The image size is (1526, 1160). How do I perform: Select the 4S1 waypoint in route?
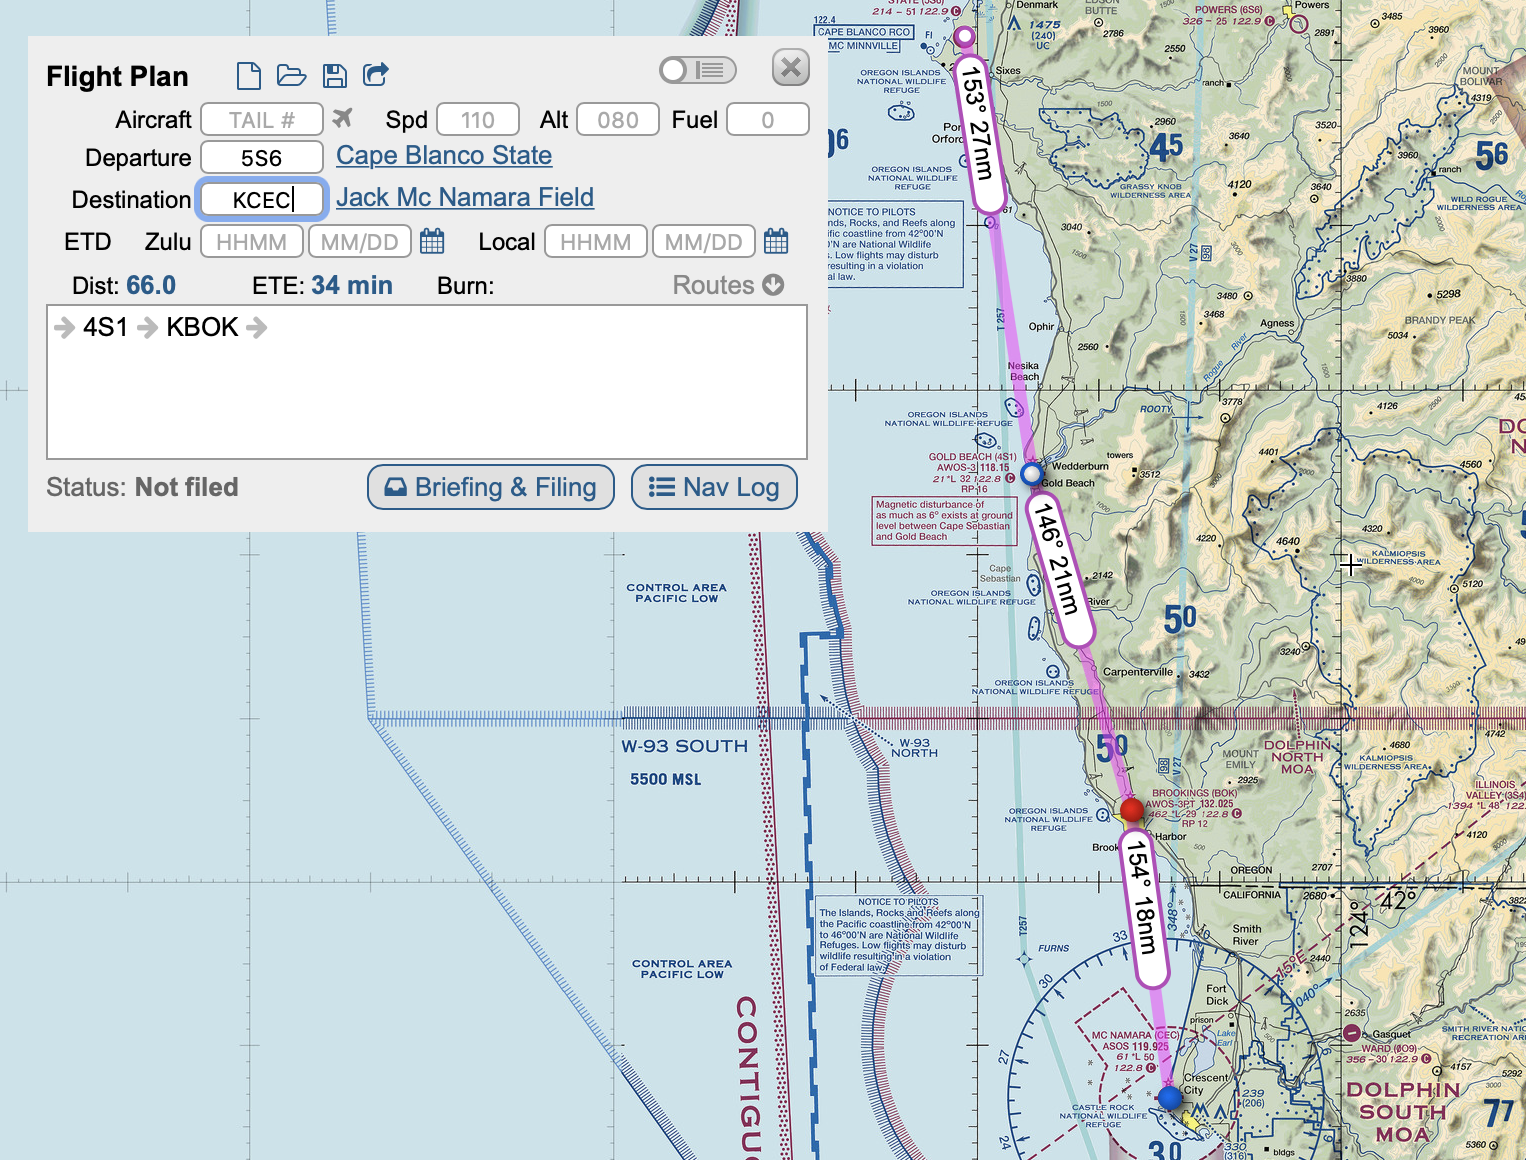point(105,327)
